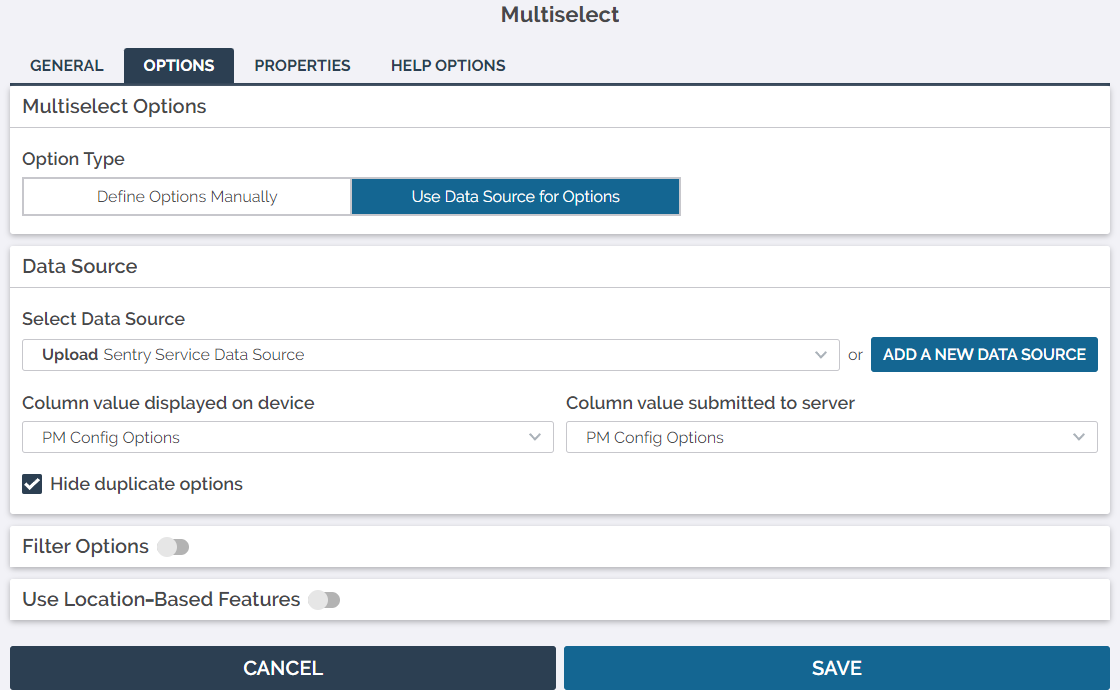The width and height of the screenshot is (1120, 690).
Task: Click the Filter Options label text
Action: (x=86, y=546)
